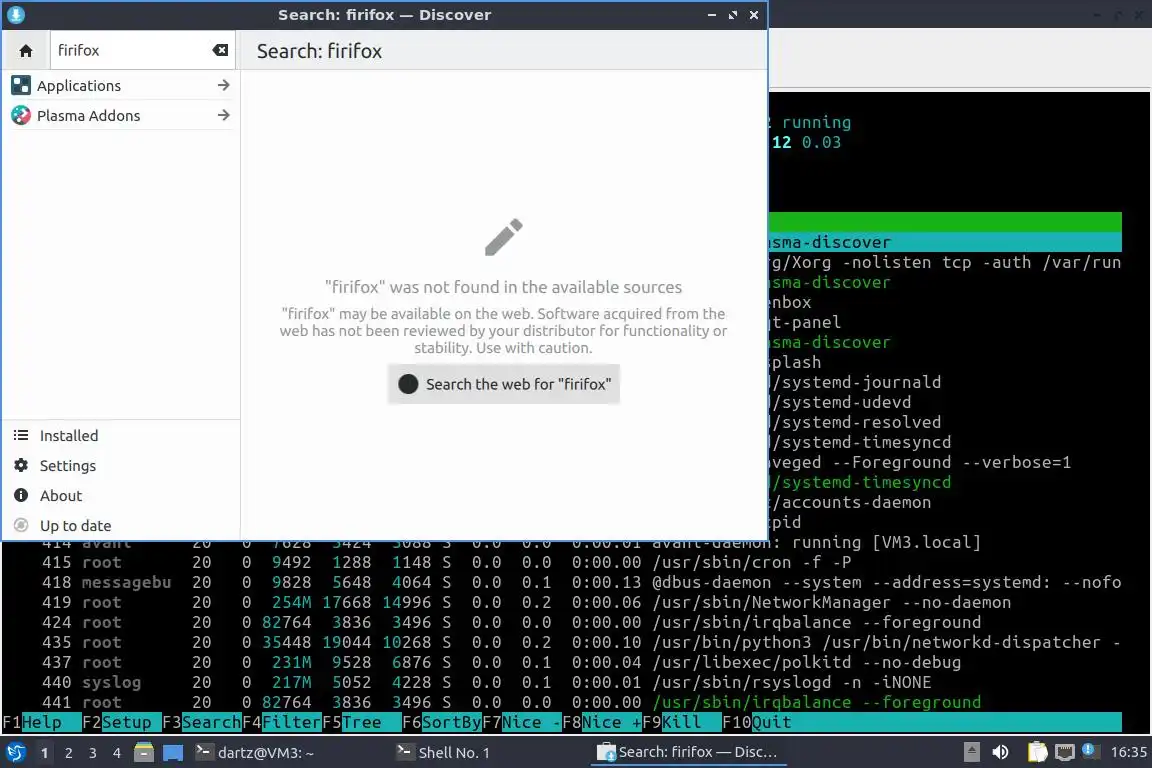
Task: Open Discover Settings
Action: [120, 466]
